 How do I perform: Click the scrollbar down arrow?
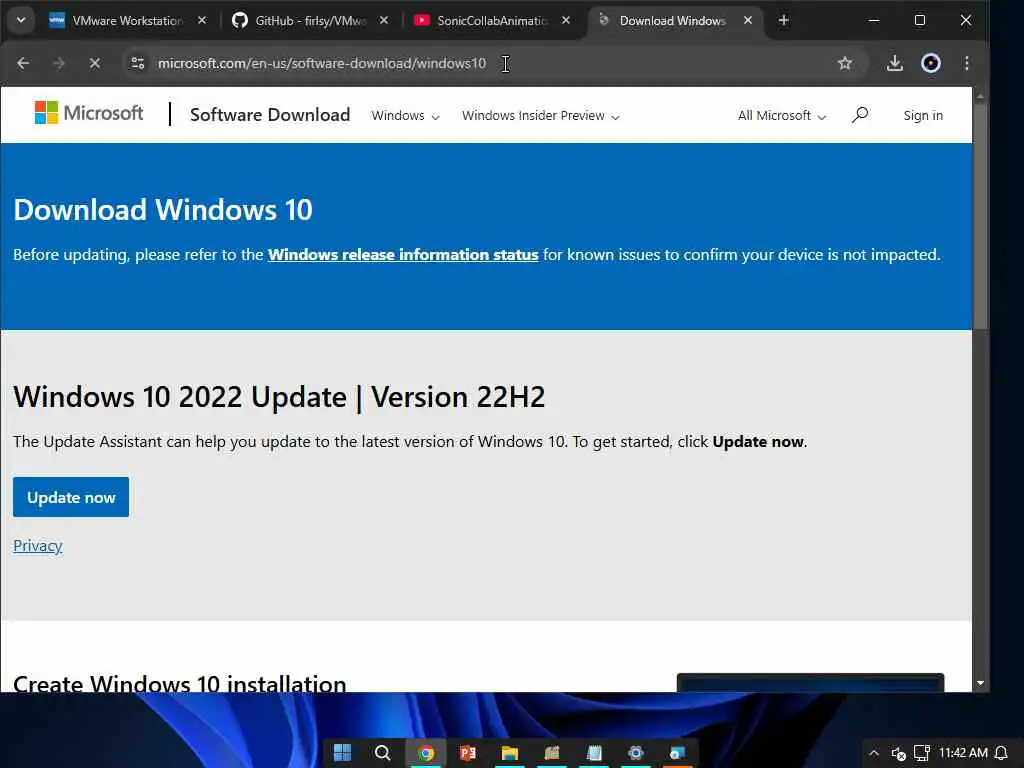980,683
